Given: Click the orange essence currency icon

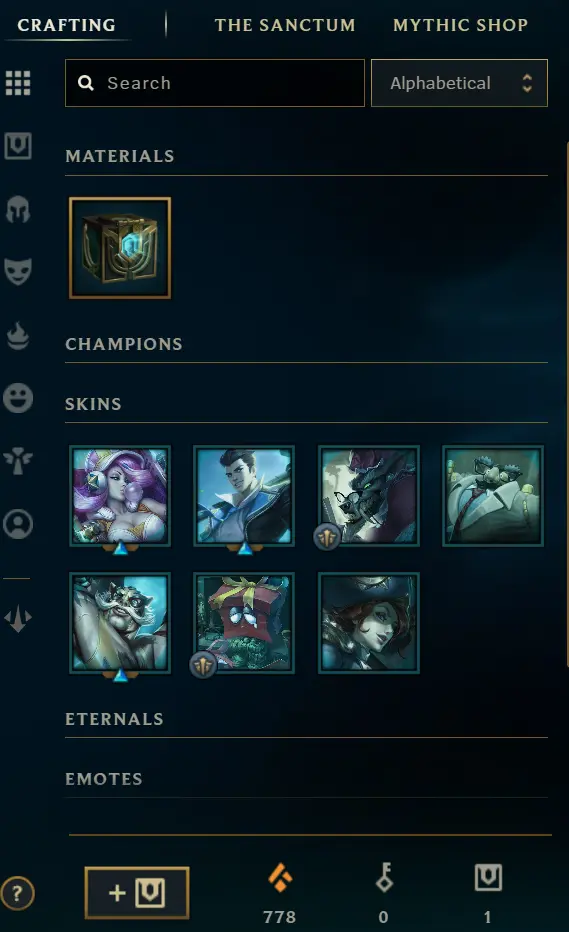Looking at the screenshot, I should click(x=279, y=879).
